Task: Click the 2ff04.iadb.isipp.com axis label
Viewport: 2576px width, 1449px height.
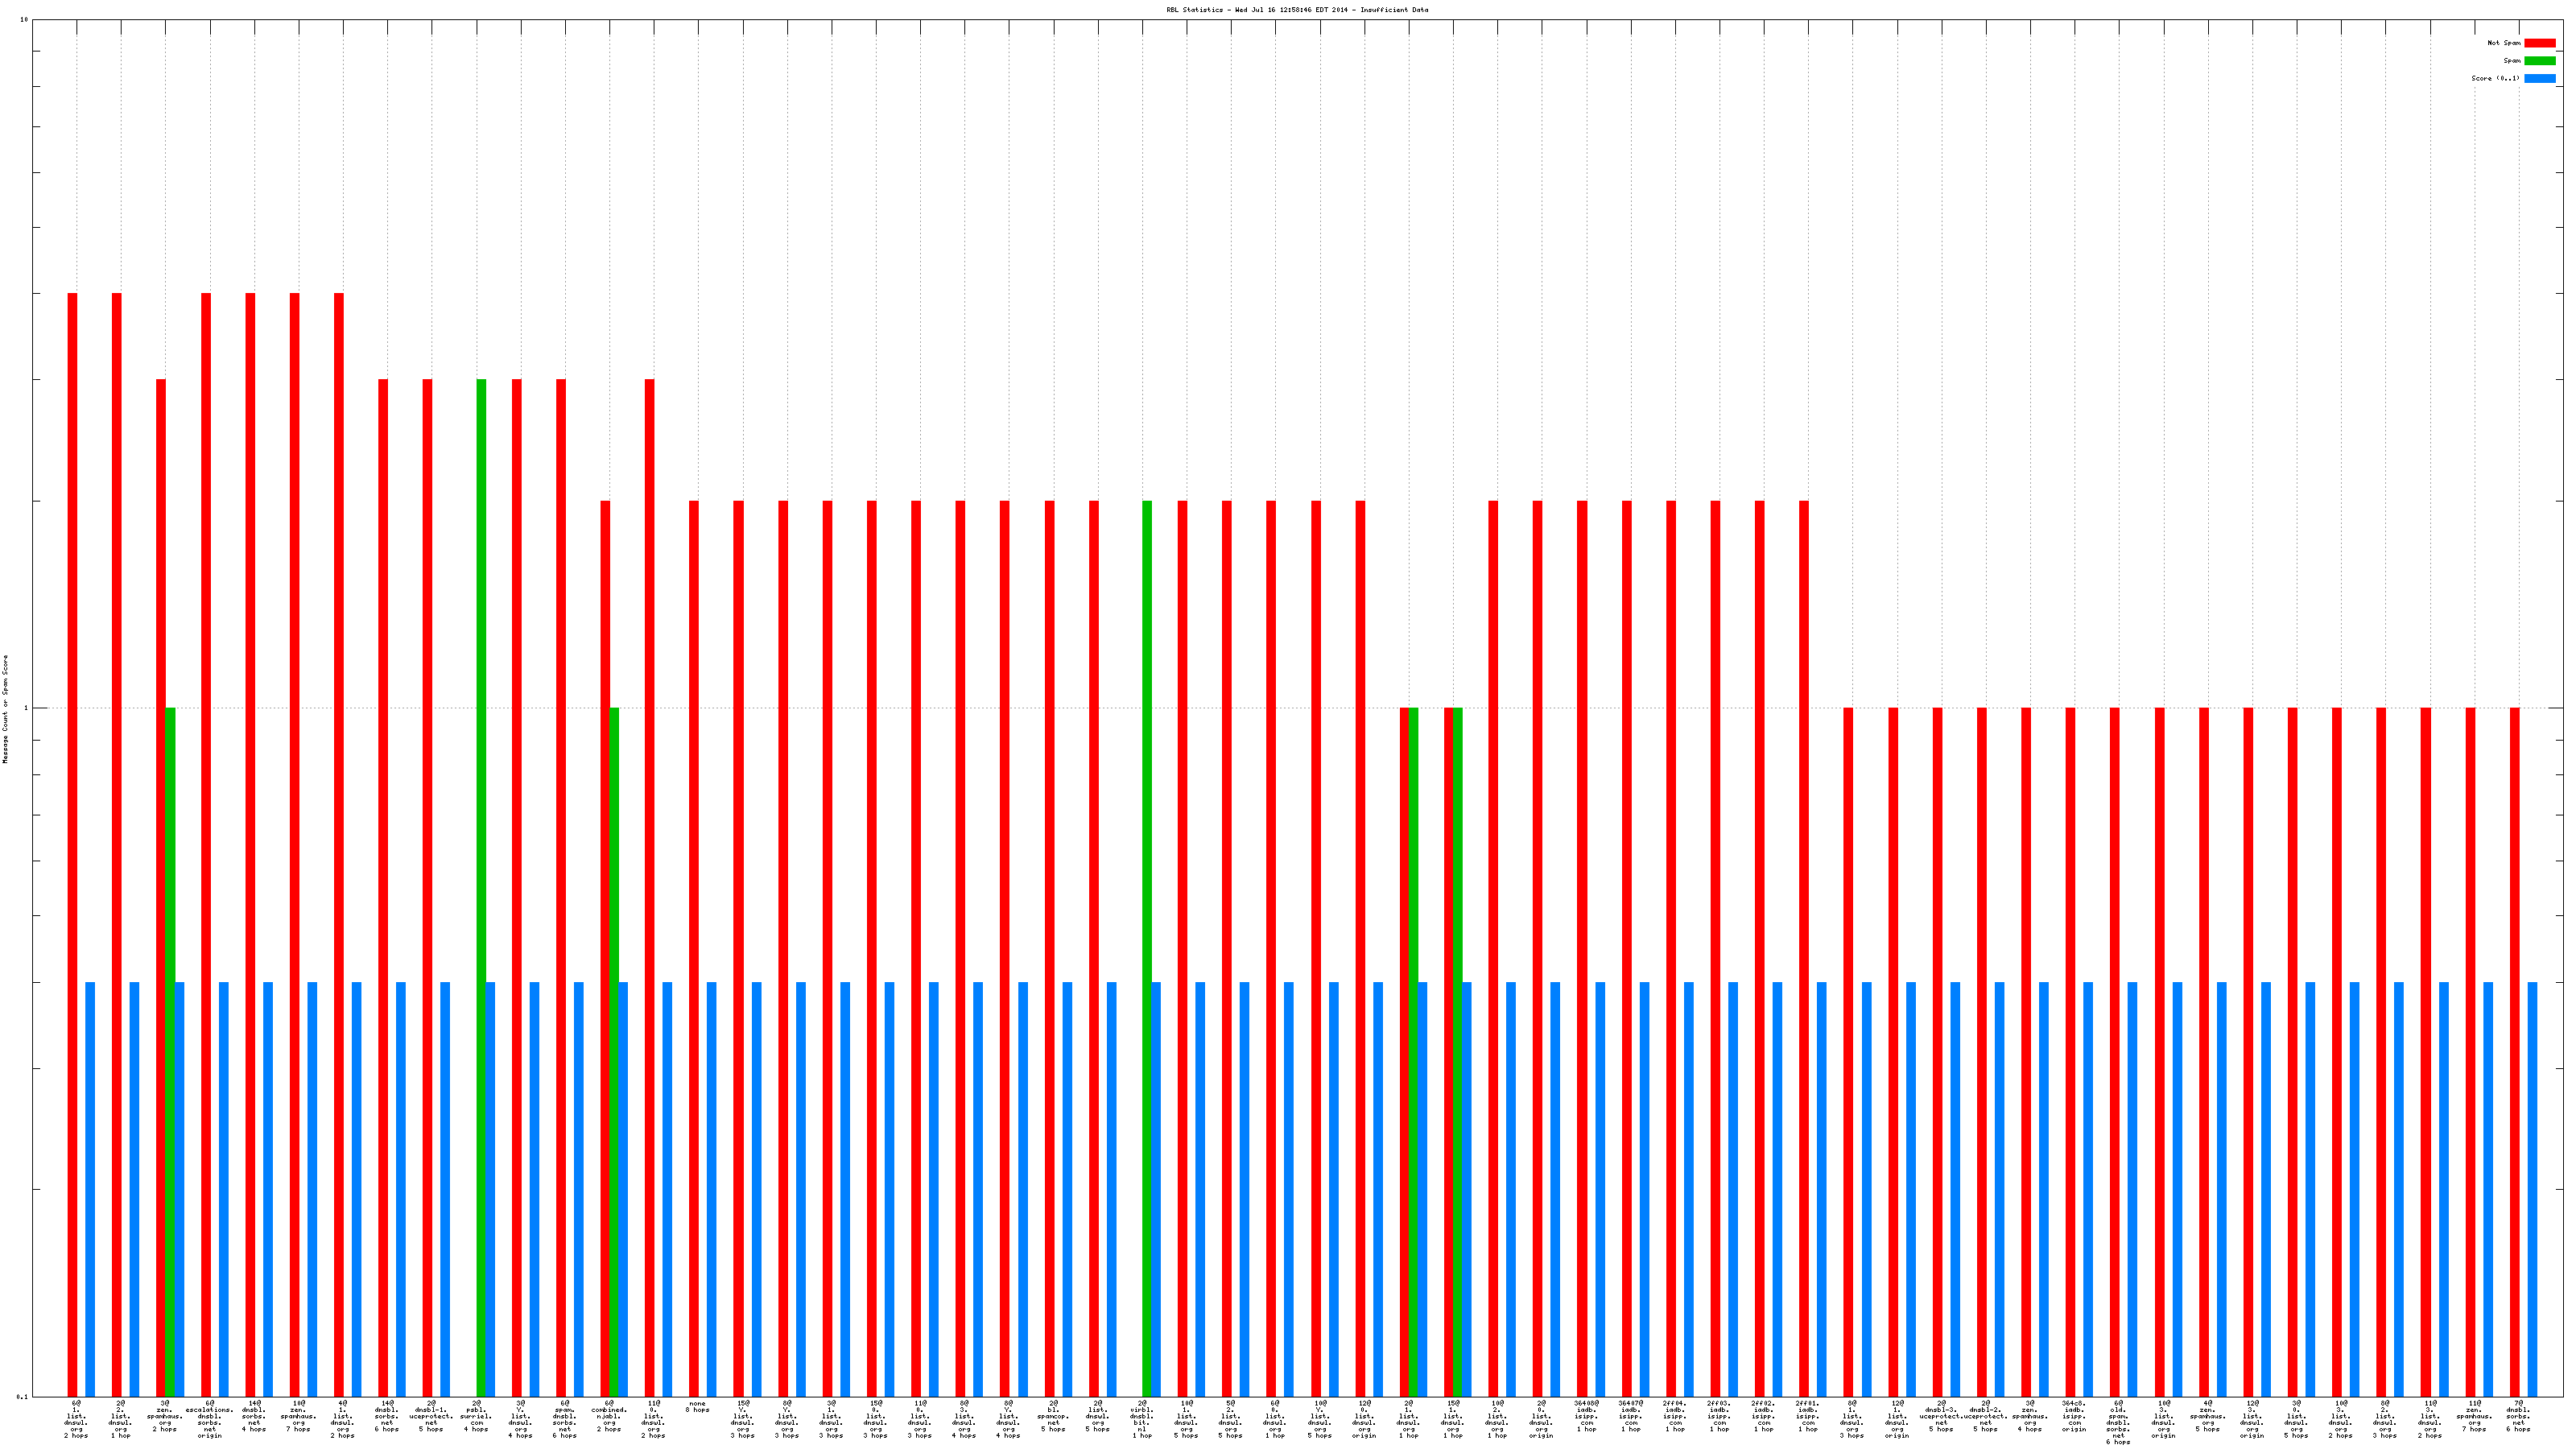Action: point(1675,1416)
